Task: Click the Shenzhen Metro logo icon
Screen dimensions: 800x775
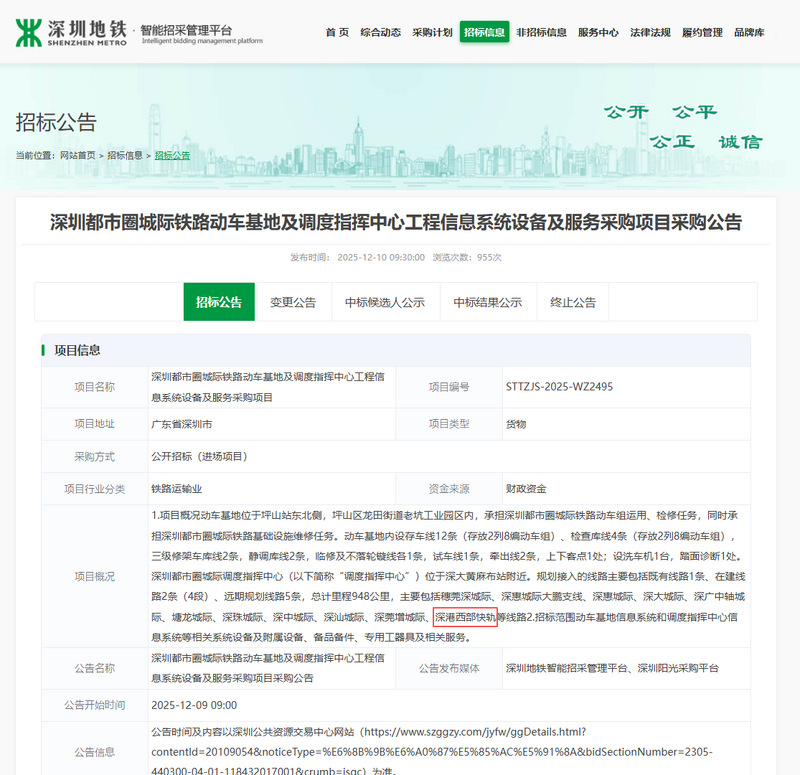Action: click(28, 33)
